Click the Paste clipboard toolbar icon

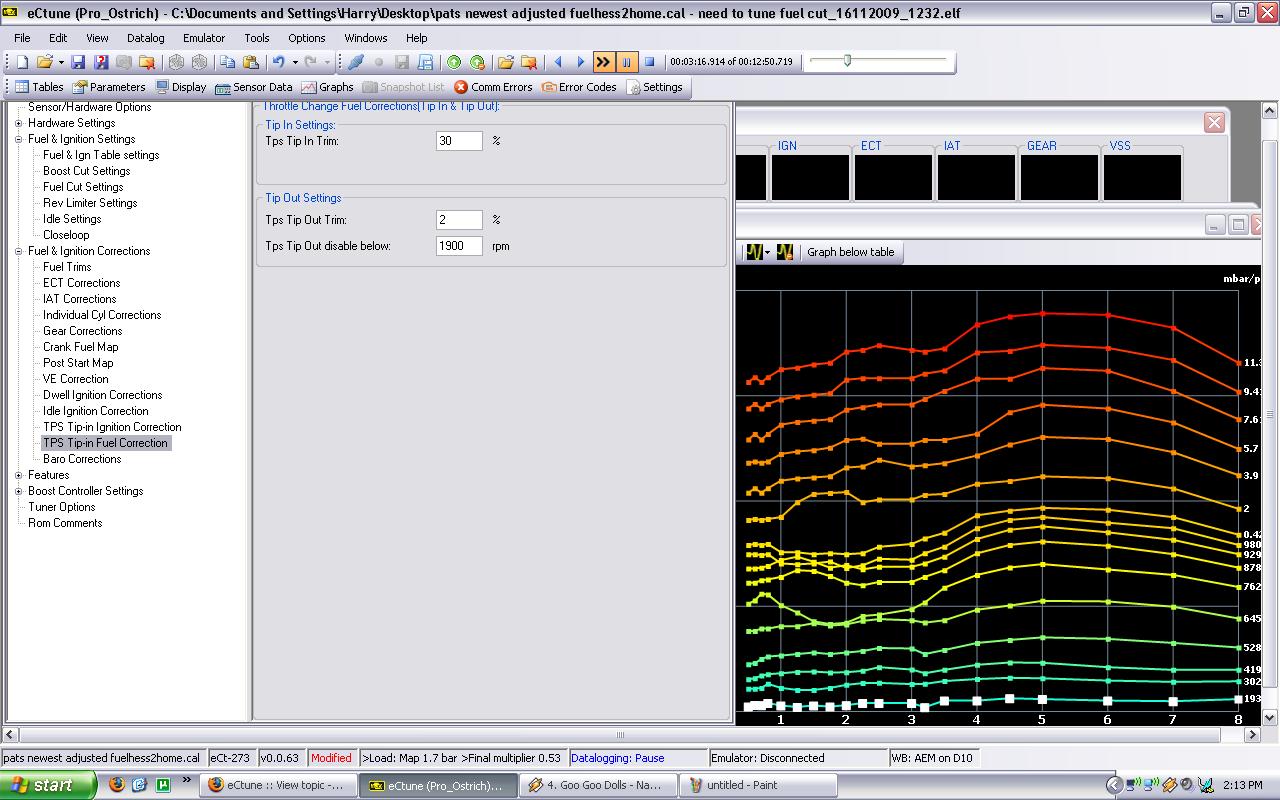(x=250, y=62)
